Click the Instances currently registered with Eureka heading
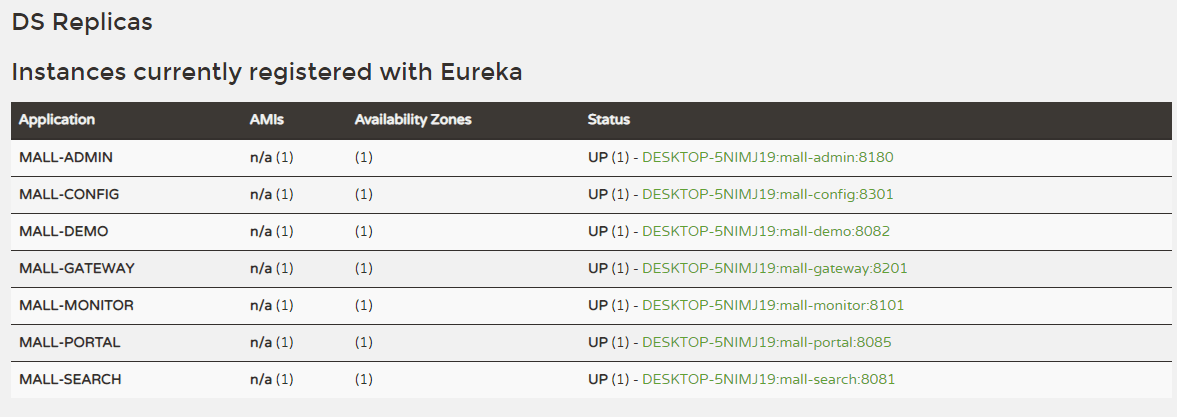 tap(267, 72)
